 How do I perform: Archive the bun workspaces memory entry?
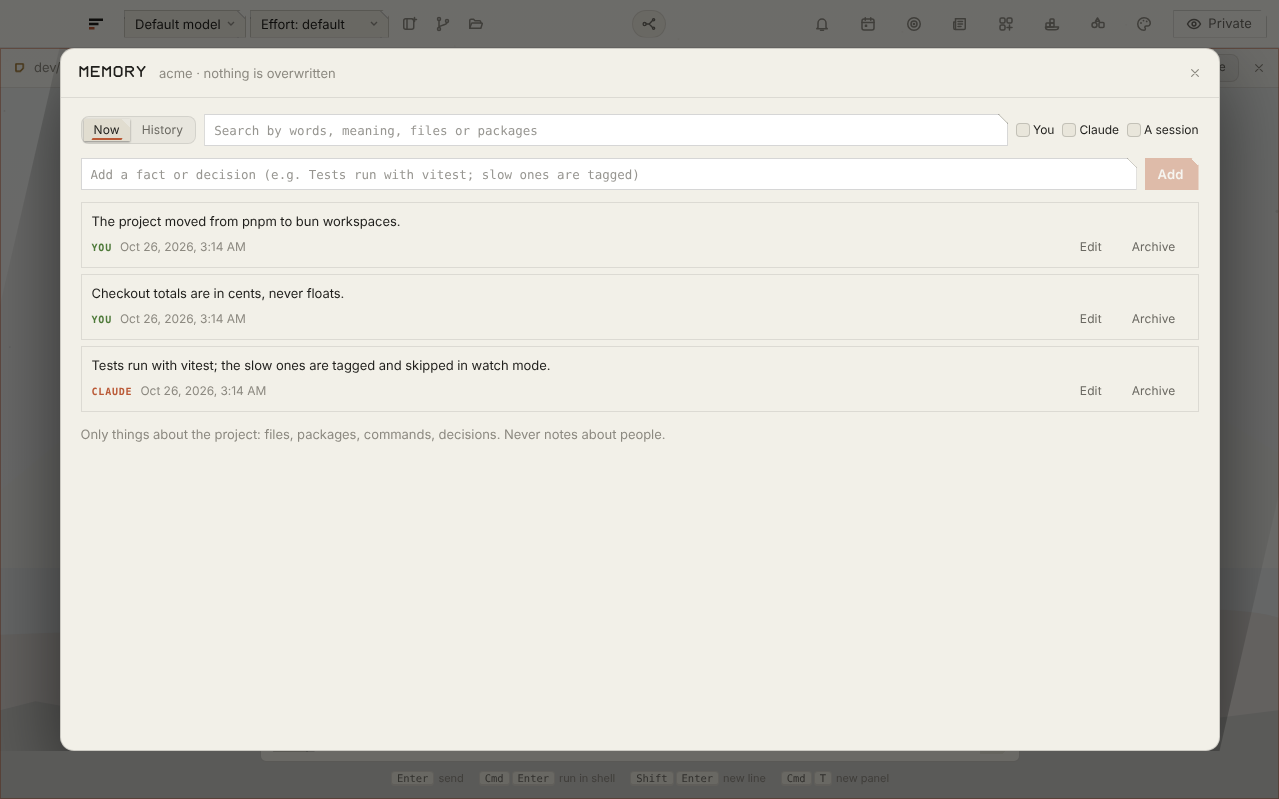point(1153,247)
